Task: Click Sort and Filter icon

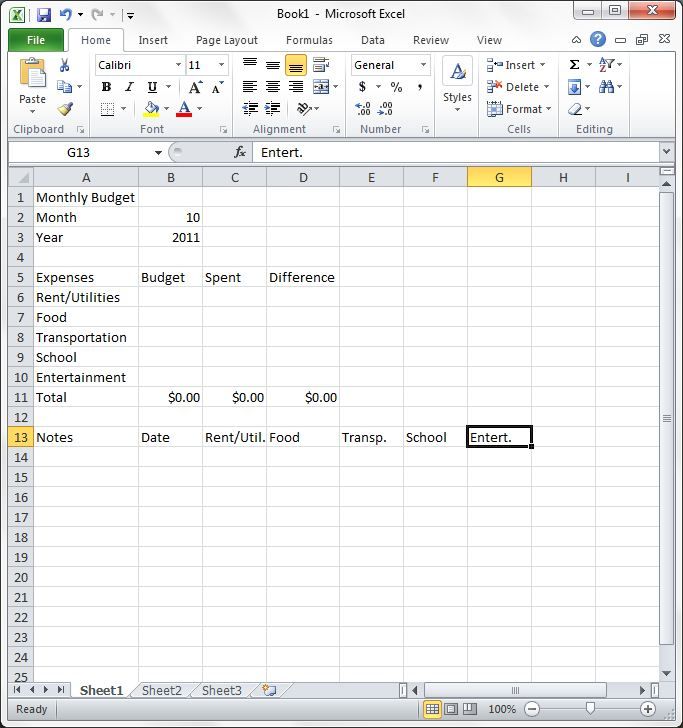Action: pyautogui.click(x=606, y=65)
